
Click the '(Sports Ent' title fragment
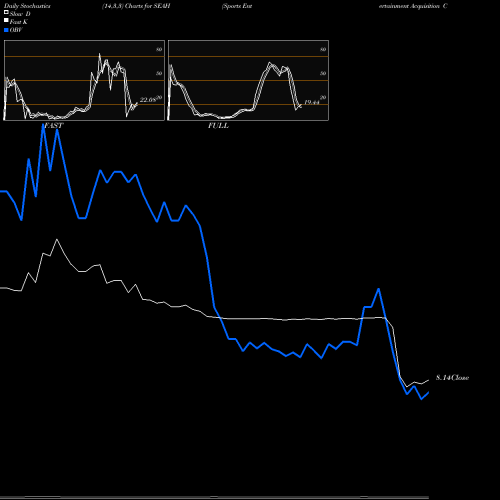click(x=237, y=6)
